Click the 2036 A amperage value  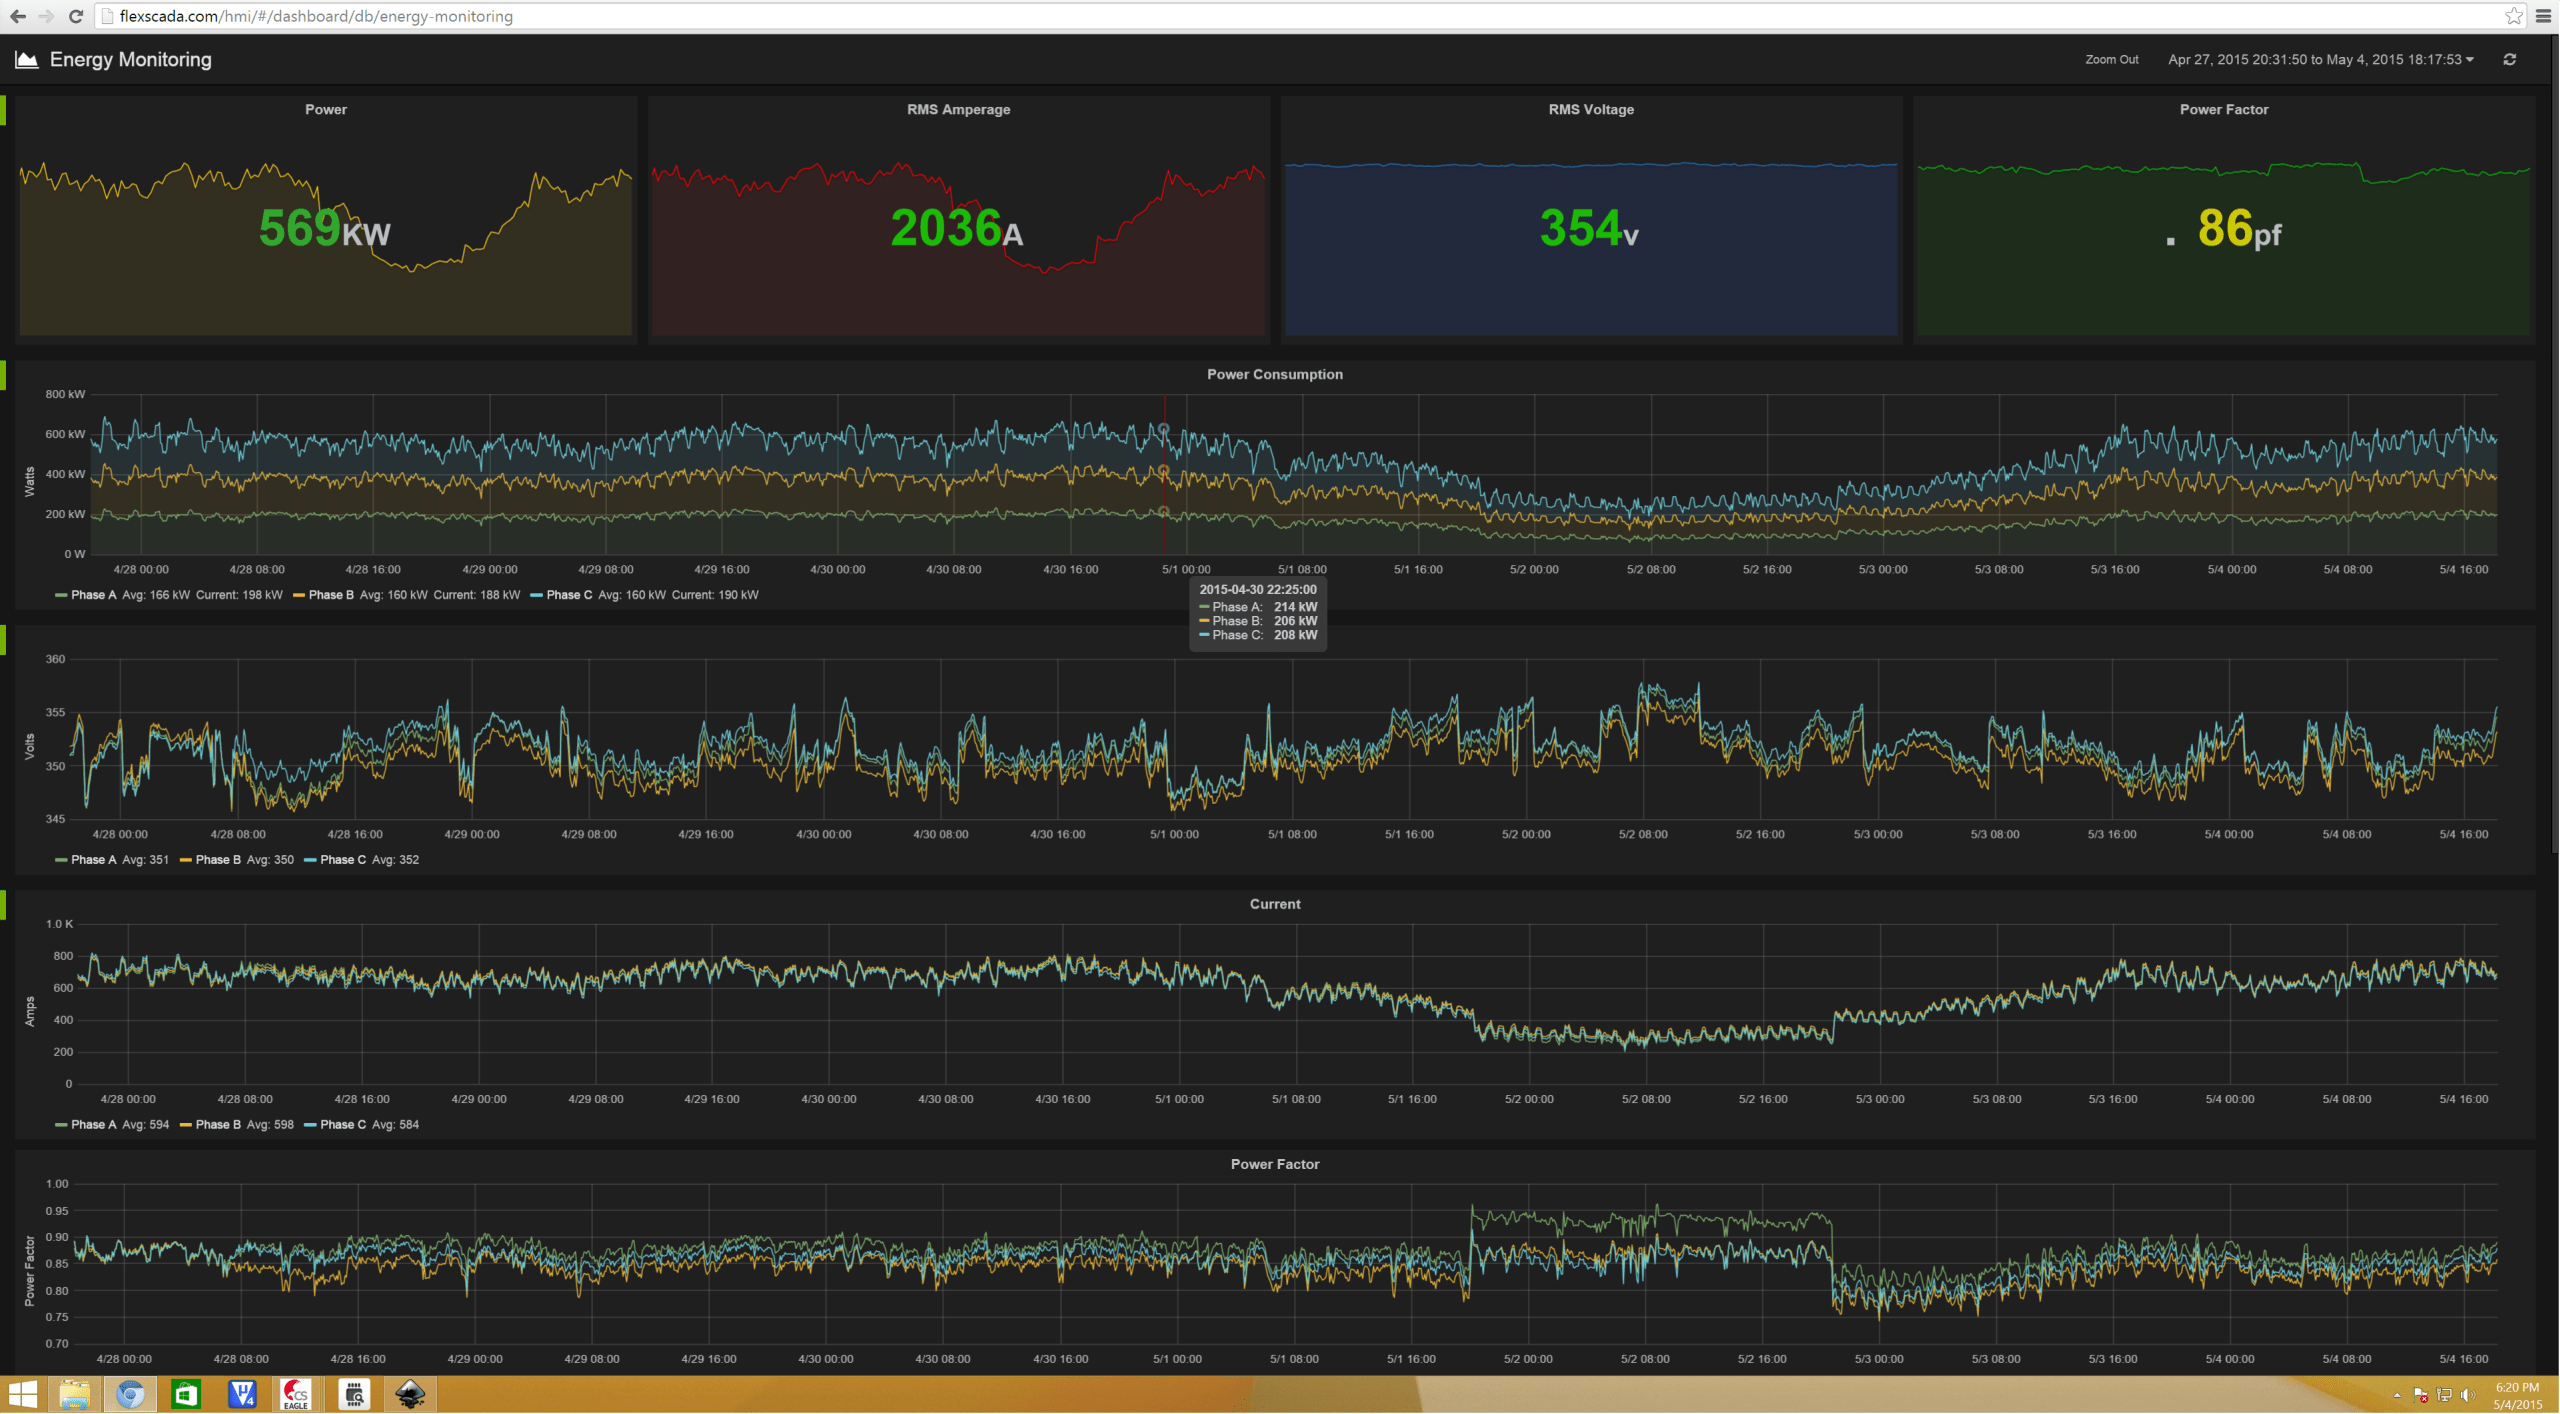(957, 229)
